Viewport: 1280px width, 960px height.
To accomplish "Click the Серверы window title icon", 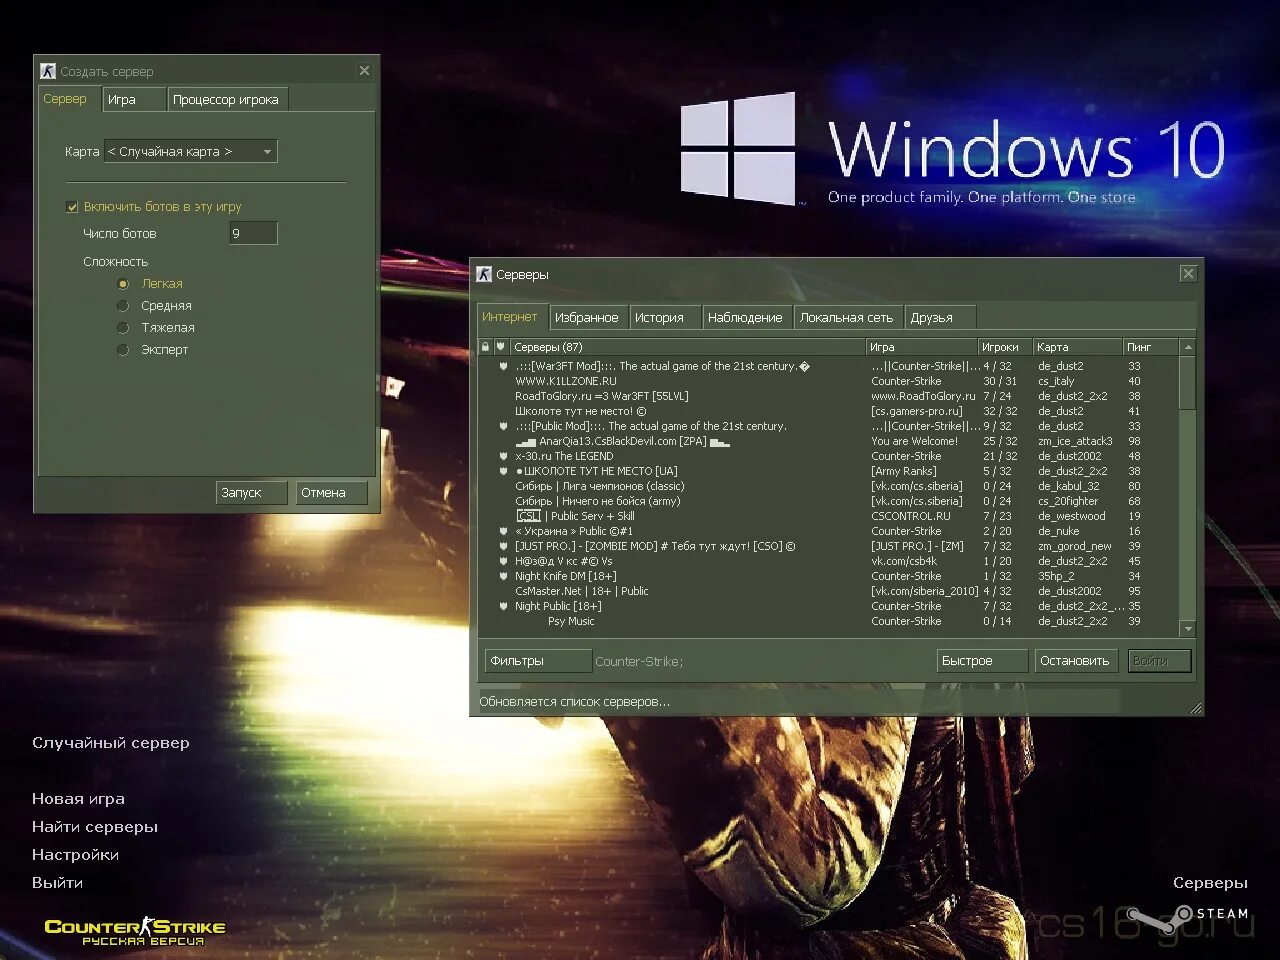I will 484,274.
